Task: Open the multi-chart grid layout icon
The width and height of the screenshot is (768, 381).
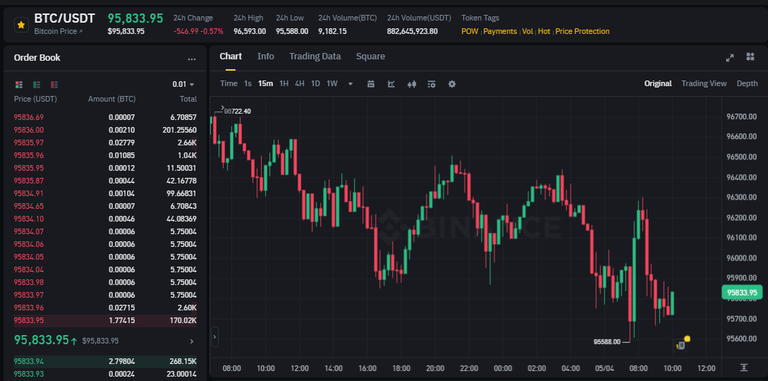Action: pos(750,57)
